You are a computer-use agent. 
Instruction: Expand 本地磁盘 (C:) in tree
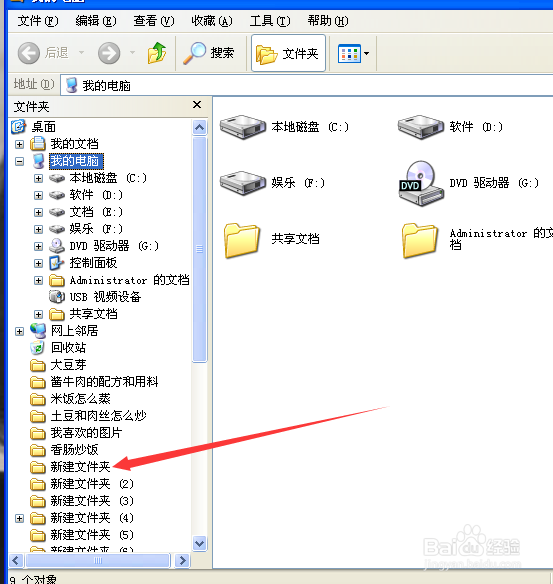[x=38, y=178]
